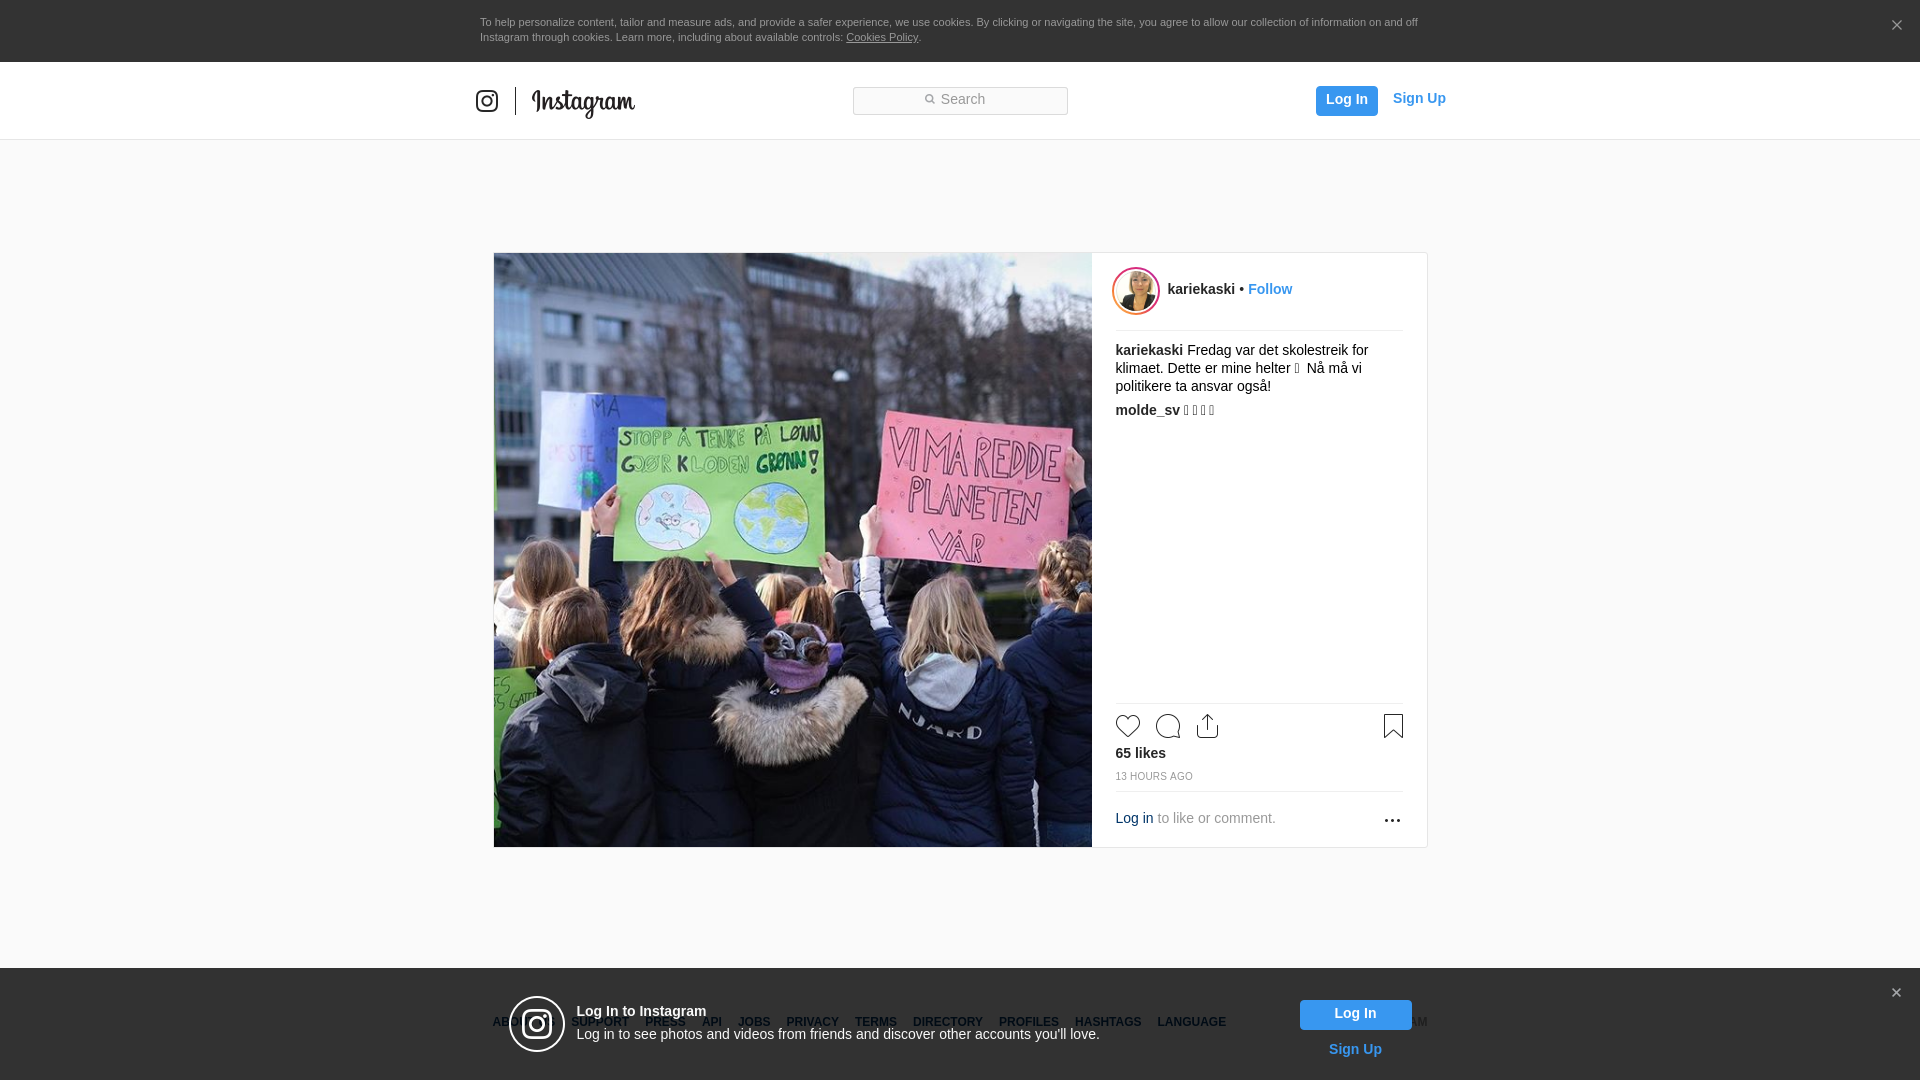1920x1080 pixels.
Task: Open the API footer link
Action: pos(712,1022)
